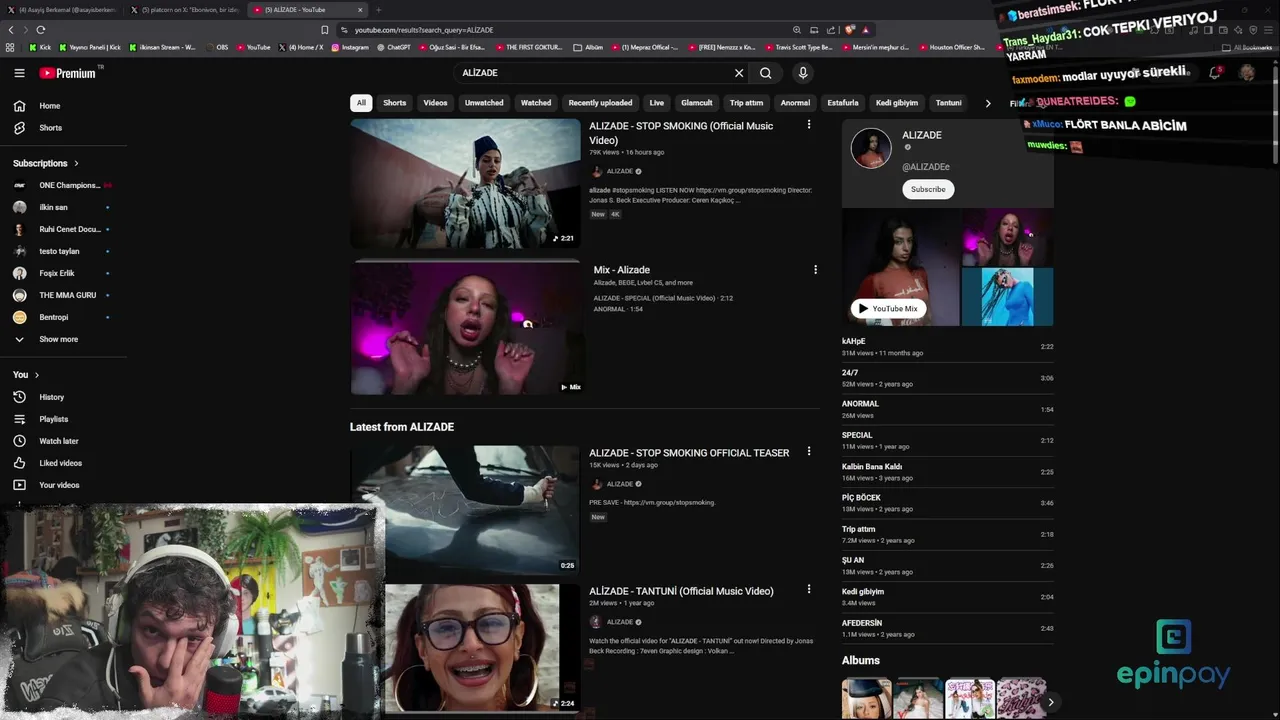Viewport: 1280px width, 720px height.
Task: Open more options for STOP SMOKING OFFICIAL TEASER
Action: click(x=809, y=452)
